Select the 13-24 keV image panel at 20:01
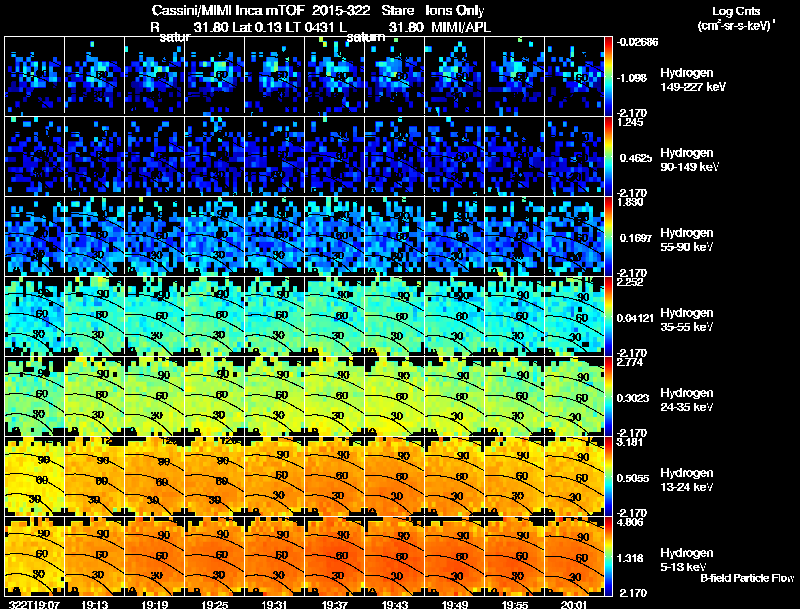The image size is (800, 609). coord(574,476)
